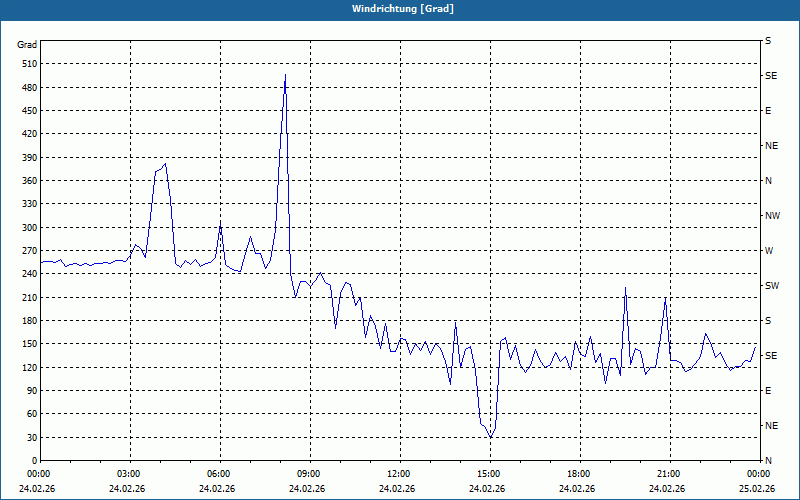Click the '90' degree axis label
800x500 pixels.
point(32,391)
